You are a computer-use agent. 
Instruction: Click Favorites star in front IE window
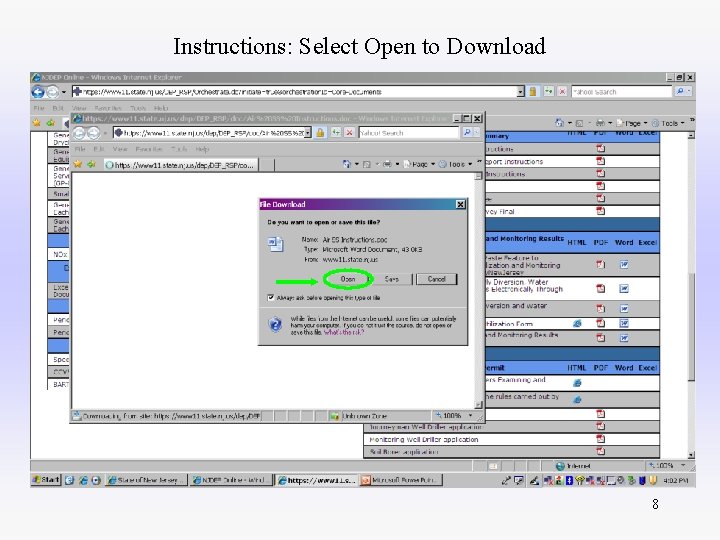78,164
